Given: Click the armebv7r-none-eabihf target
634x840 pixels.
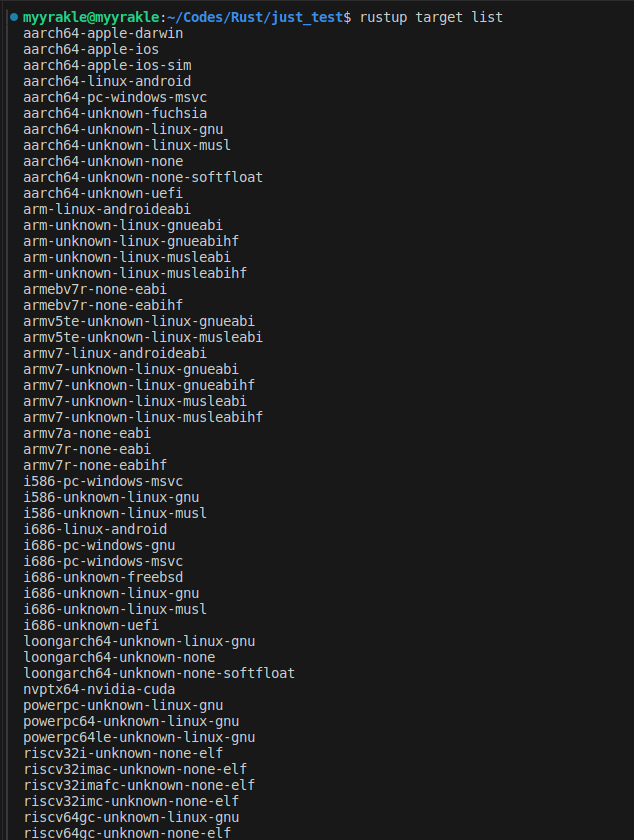Looking at the screenshot, I should click(x=103, y=306).
